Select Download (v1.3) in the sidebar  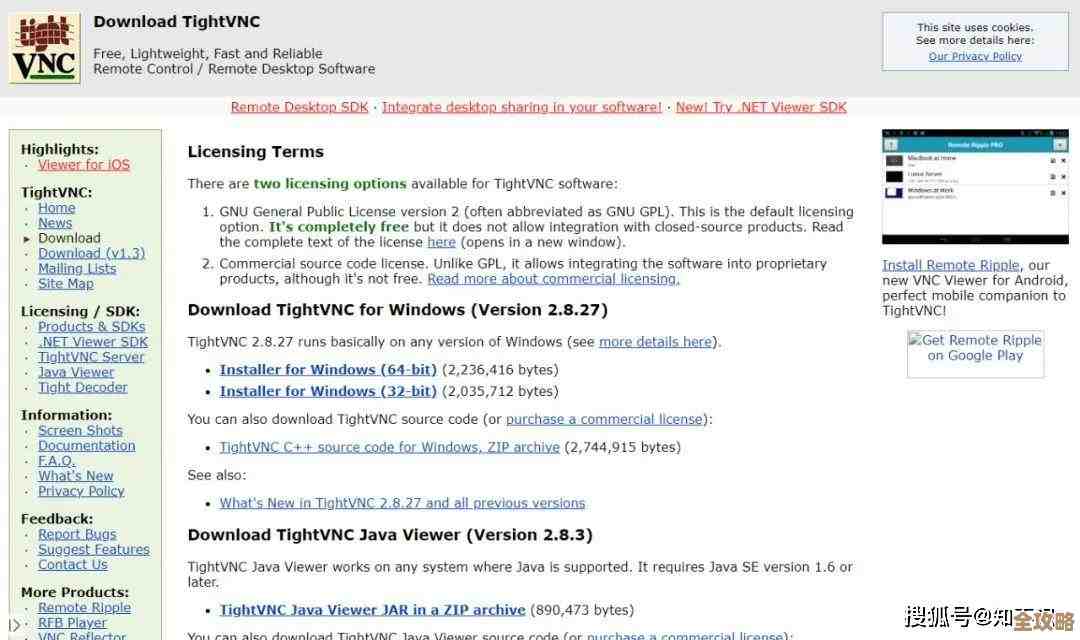point(91,253)
